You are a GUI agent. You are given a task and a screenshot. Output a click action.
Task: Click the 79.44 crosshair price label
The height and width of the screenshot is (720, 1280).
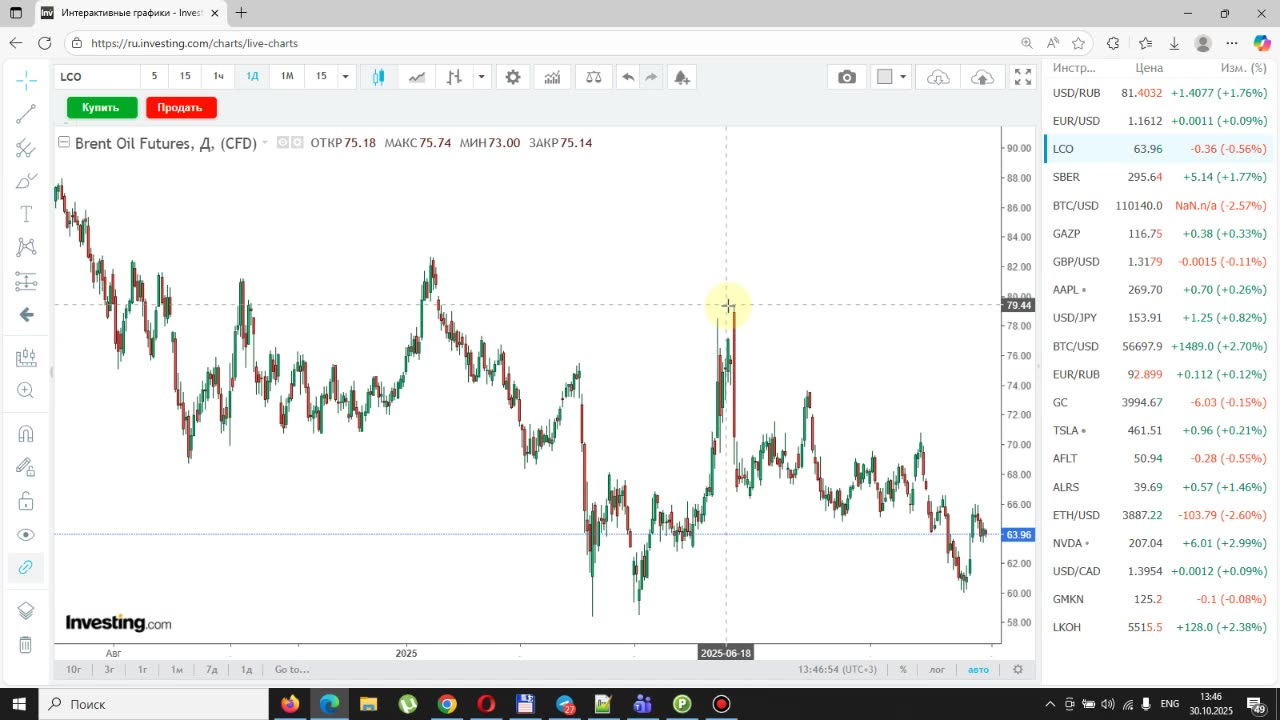coord(1019,305)
